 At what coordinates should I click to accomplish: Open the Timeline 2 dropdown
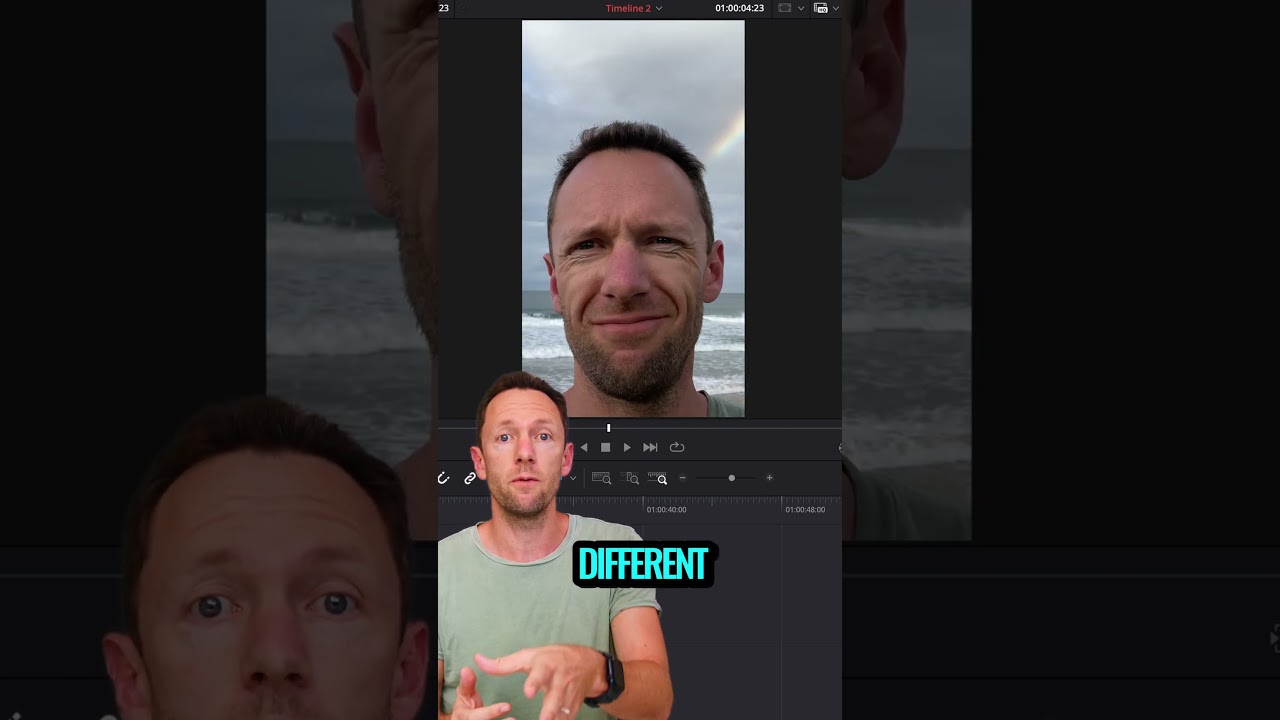(658, 8)
